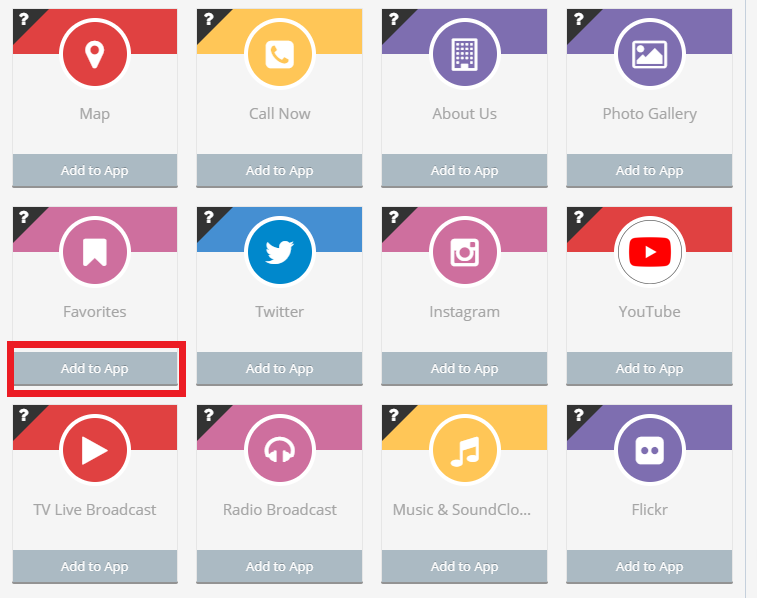Select the Call Now phone icon

coord(280,54)
